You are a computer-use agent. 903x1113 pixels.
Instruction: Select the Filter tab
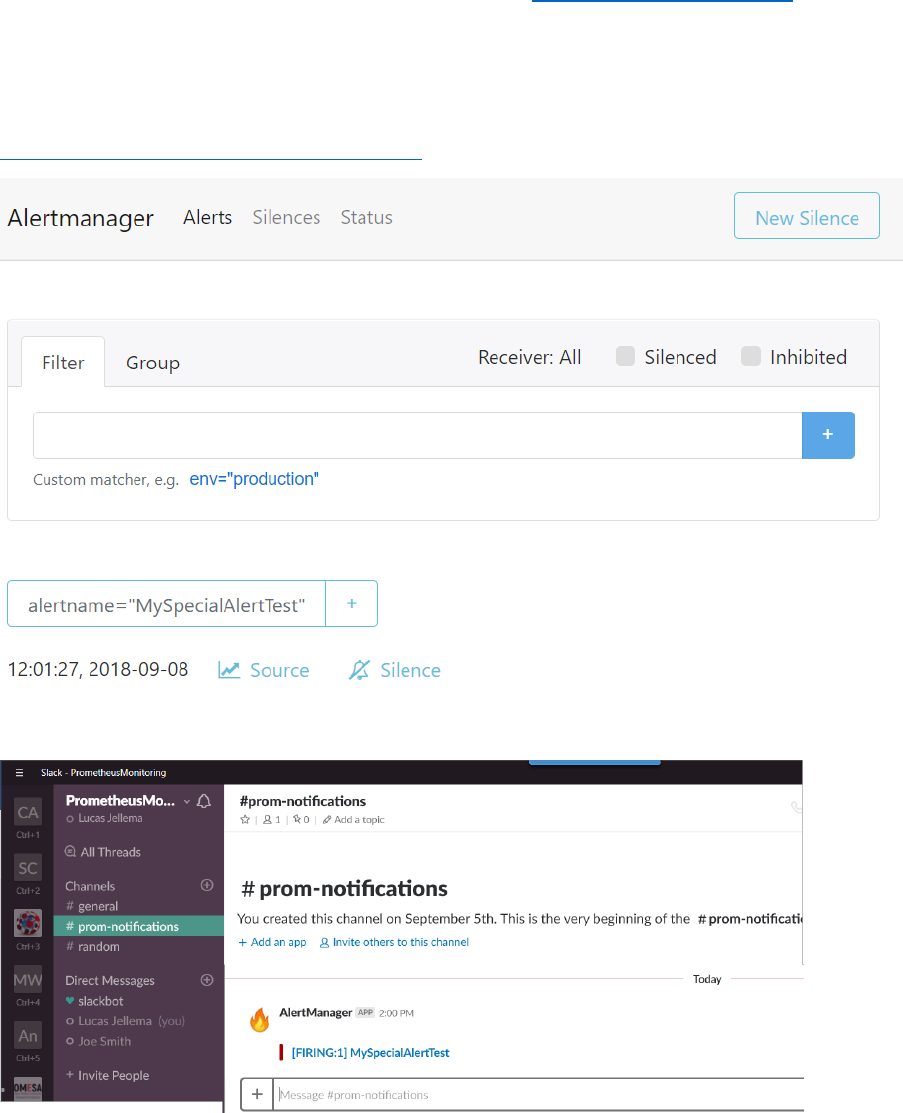click(63, 362)
